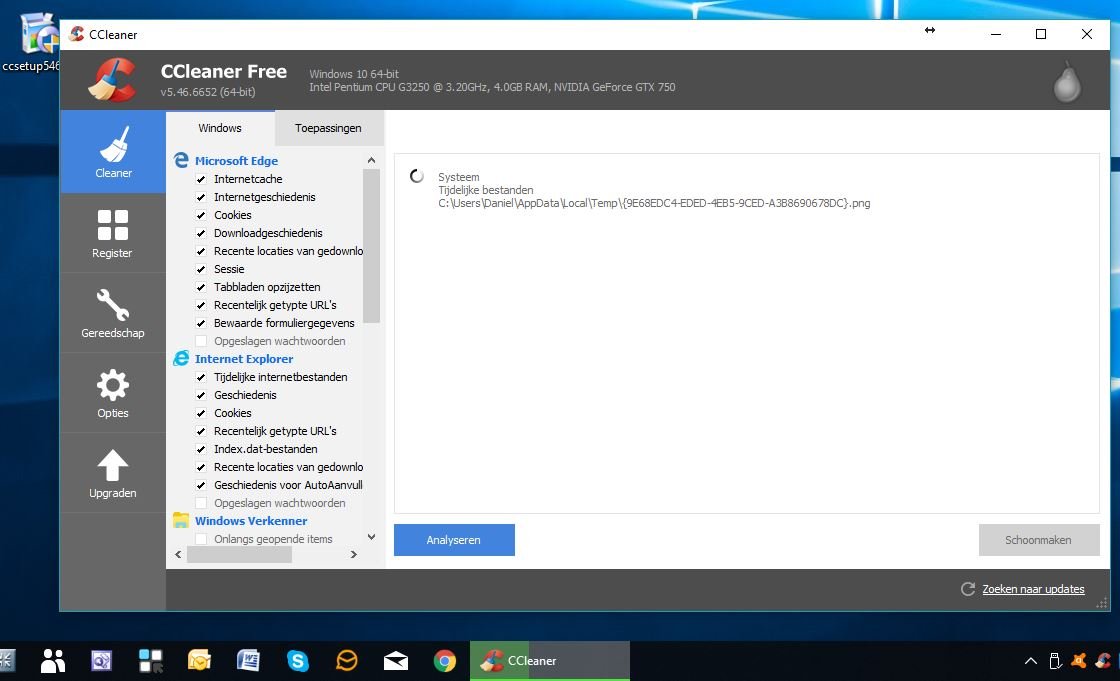Click the Microsoft Edge group icon
Image resolution: width=1120 pixels, height=681 pixels.
point(181,160)
